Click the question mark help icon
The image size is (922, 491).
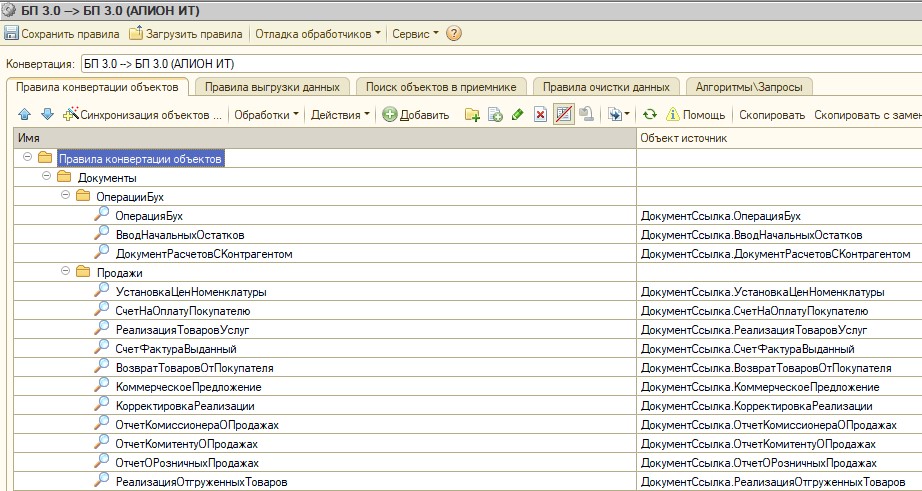(x=453, y=34)
